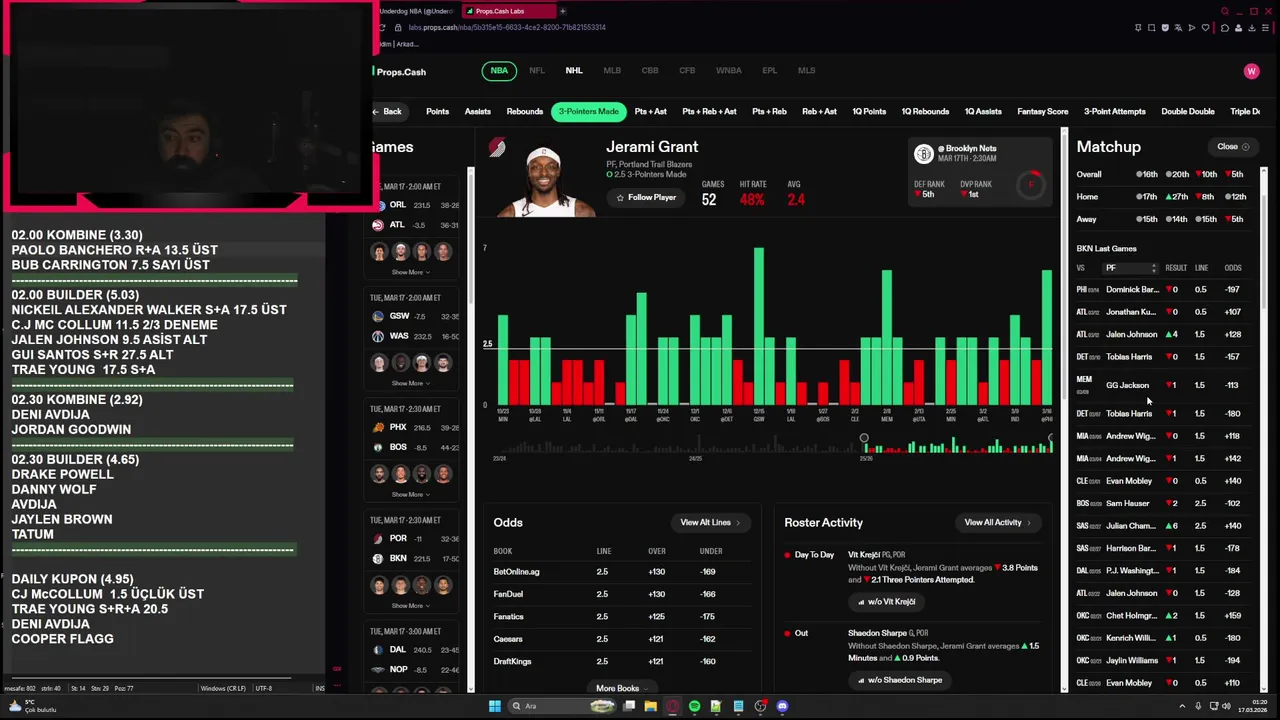Click the Brooklyn Nets logo badge
This screenshot has height=720, width=1280.
point(924,154)
